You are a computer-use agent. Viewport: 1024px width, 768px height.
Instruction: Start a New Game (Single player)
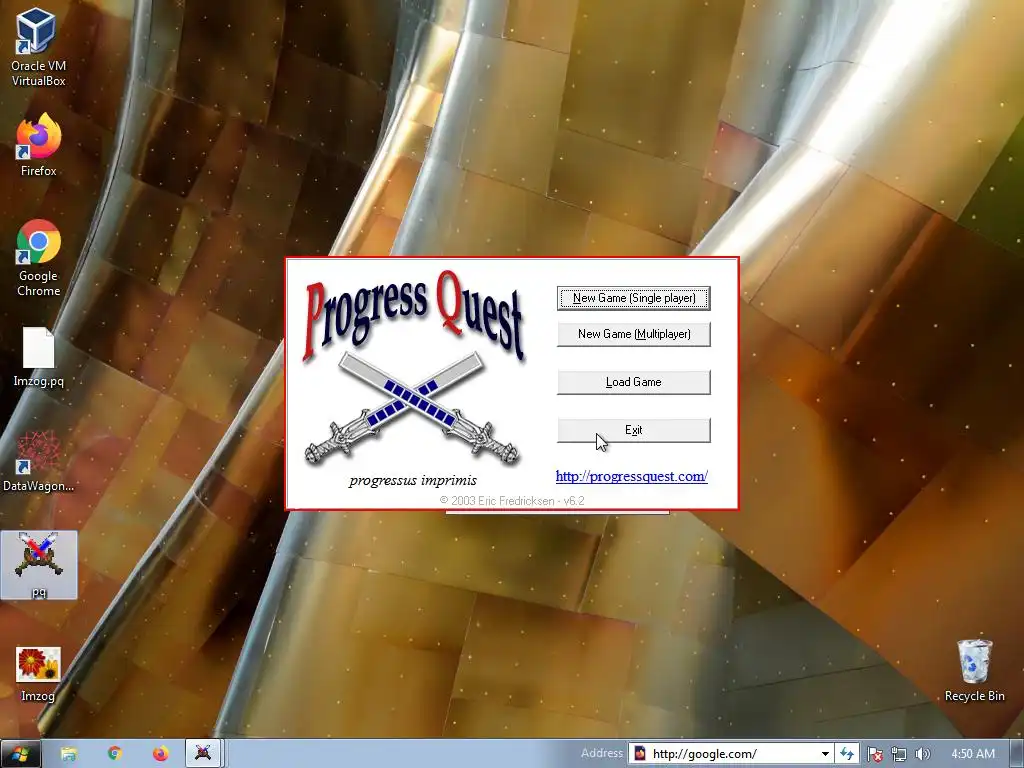pyautogui.click(x=633, y=298)
